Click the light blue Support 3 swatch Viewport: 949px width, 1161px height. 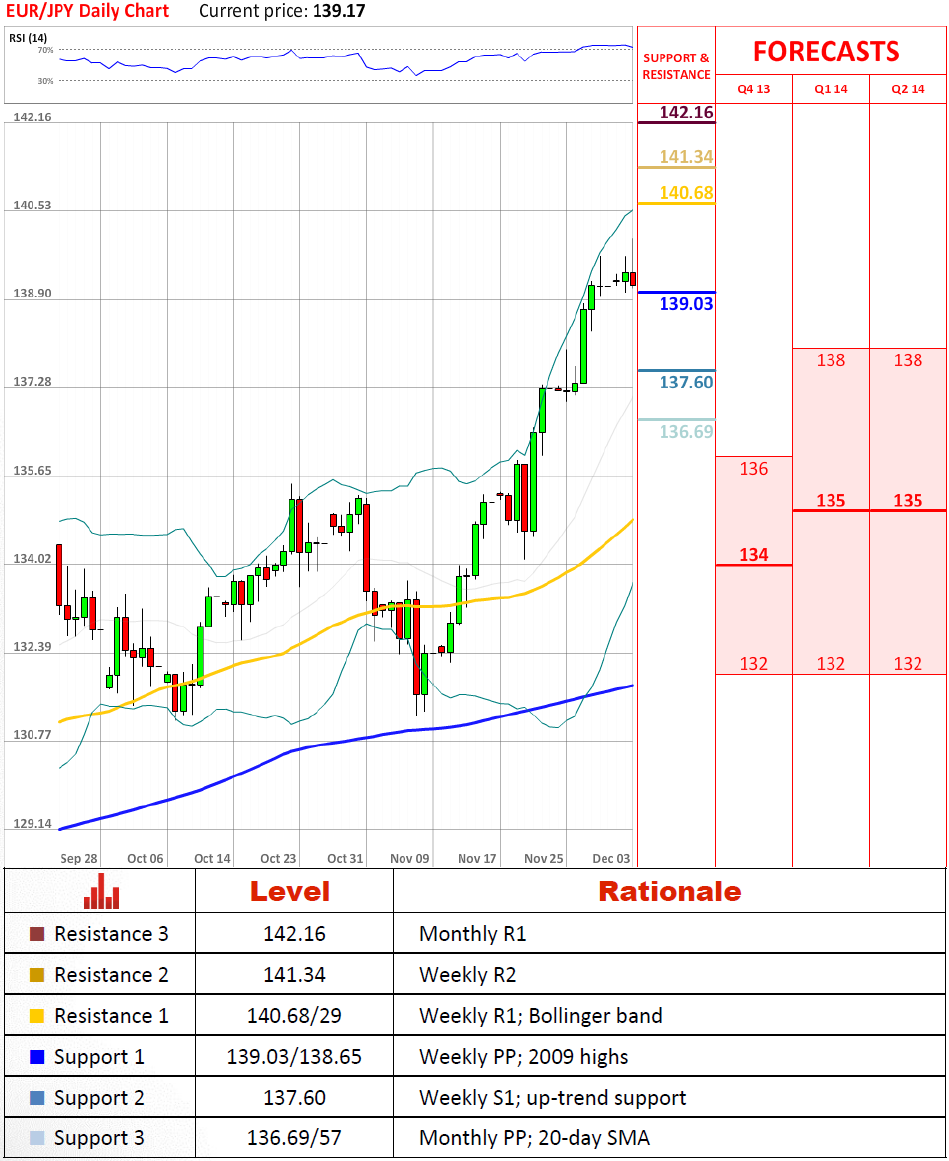click(37, 1138)
